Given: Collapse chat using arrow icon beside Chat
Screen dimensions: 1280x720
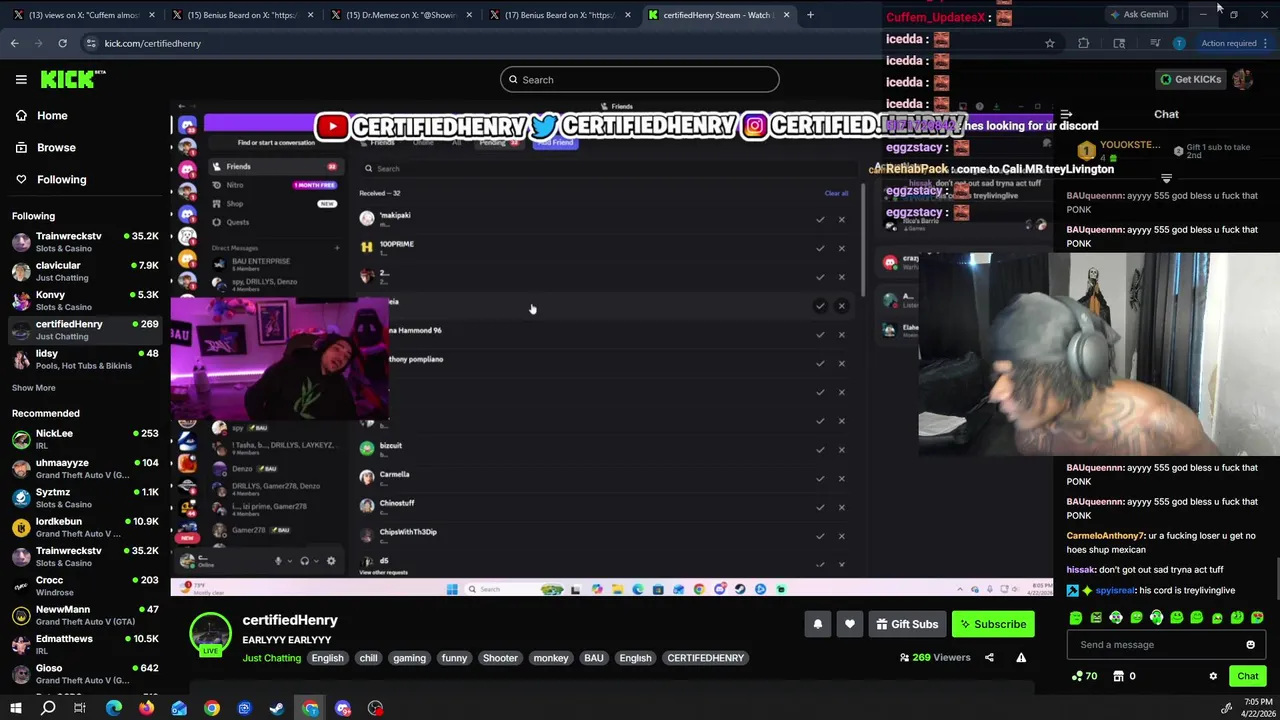Looking at the screenshot, I should click(1066, 114).
